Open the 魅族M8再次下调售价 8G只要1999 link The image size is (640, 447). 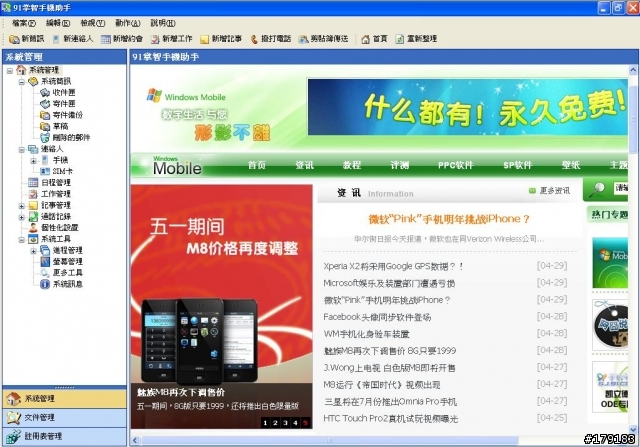pyautogui.click(x=389, y=351)
